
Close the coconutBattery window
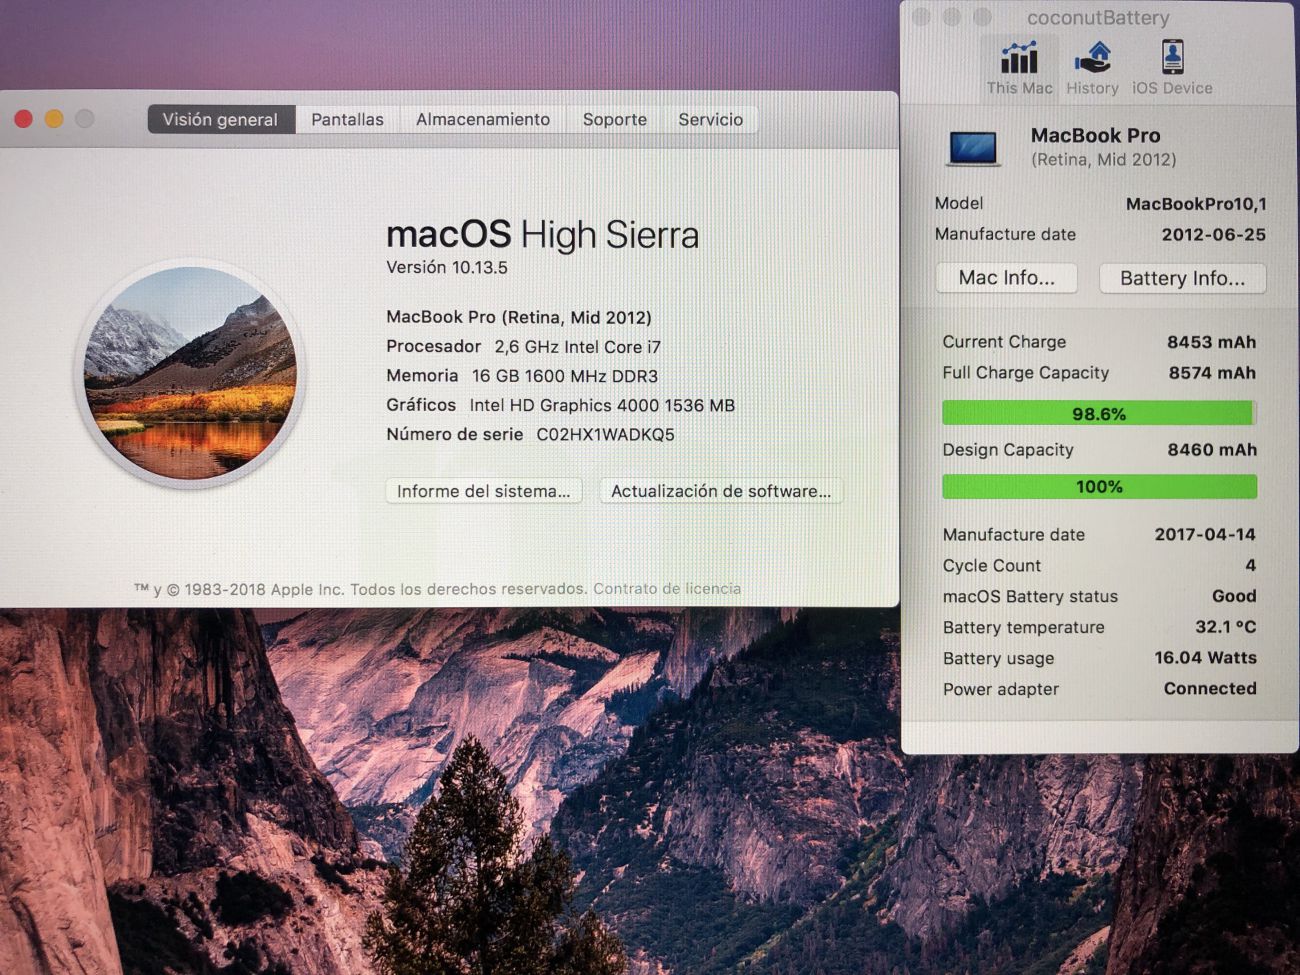pos(921,17)
